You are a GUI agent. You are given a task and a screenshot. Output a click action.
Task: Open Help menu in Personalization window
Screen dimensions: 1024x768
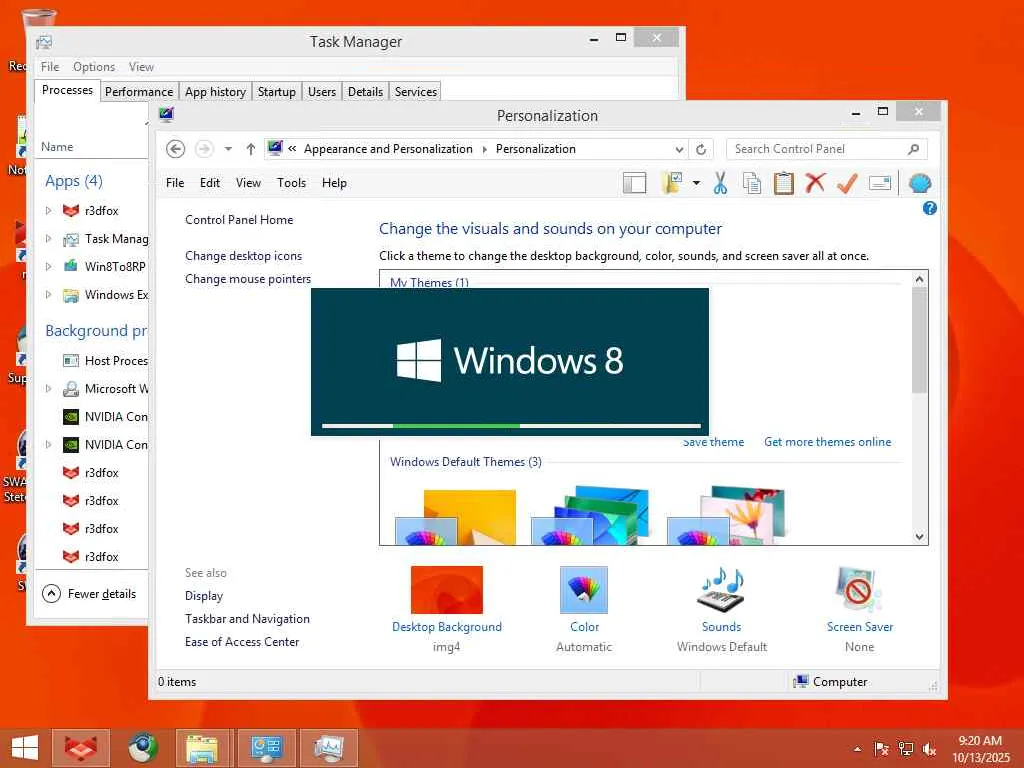(x=334, y=183)
